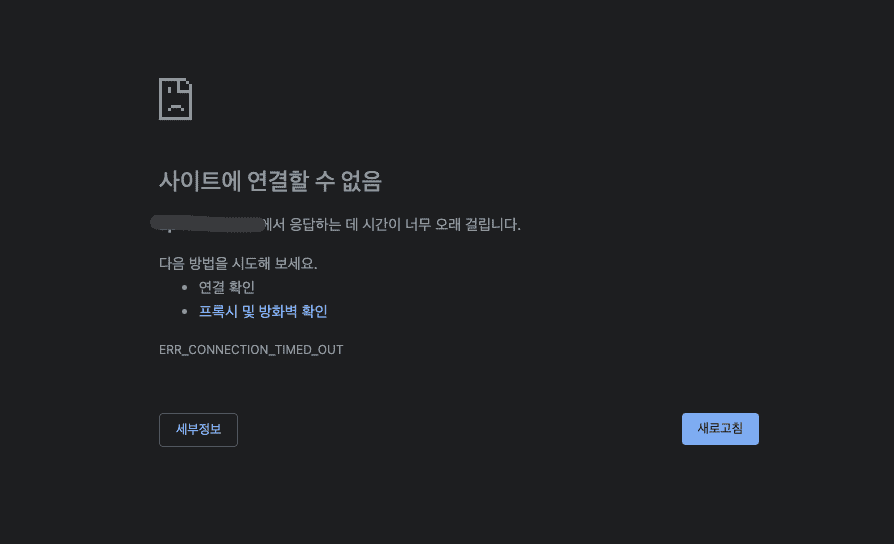The image size is (894, 544).
Task: Click the sad page error icon
Action: click(175, 99)
